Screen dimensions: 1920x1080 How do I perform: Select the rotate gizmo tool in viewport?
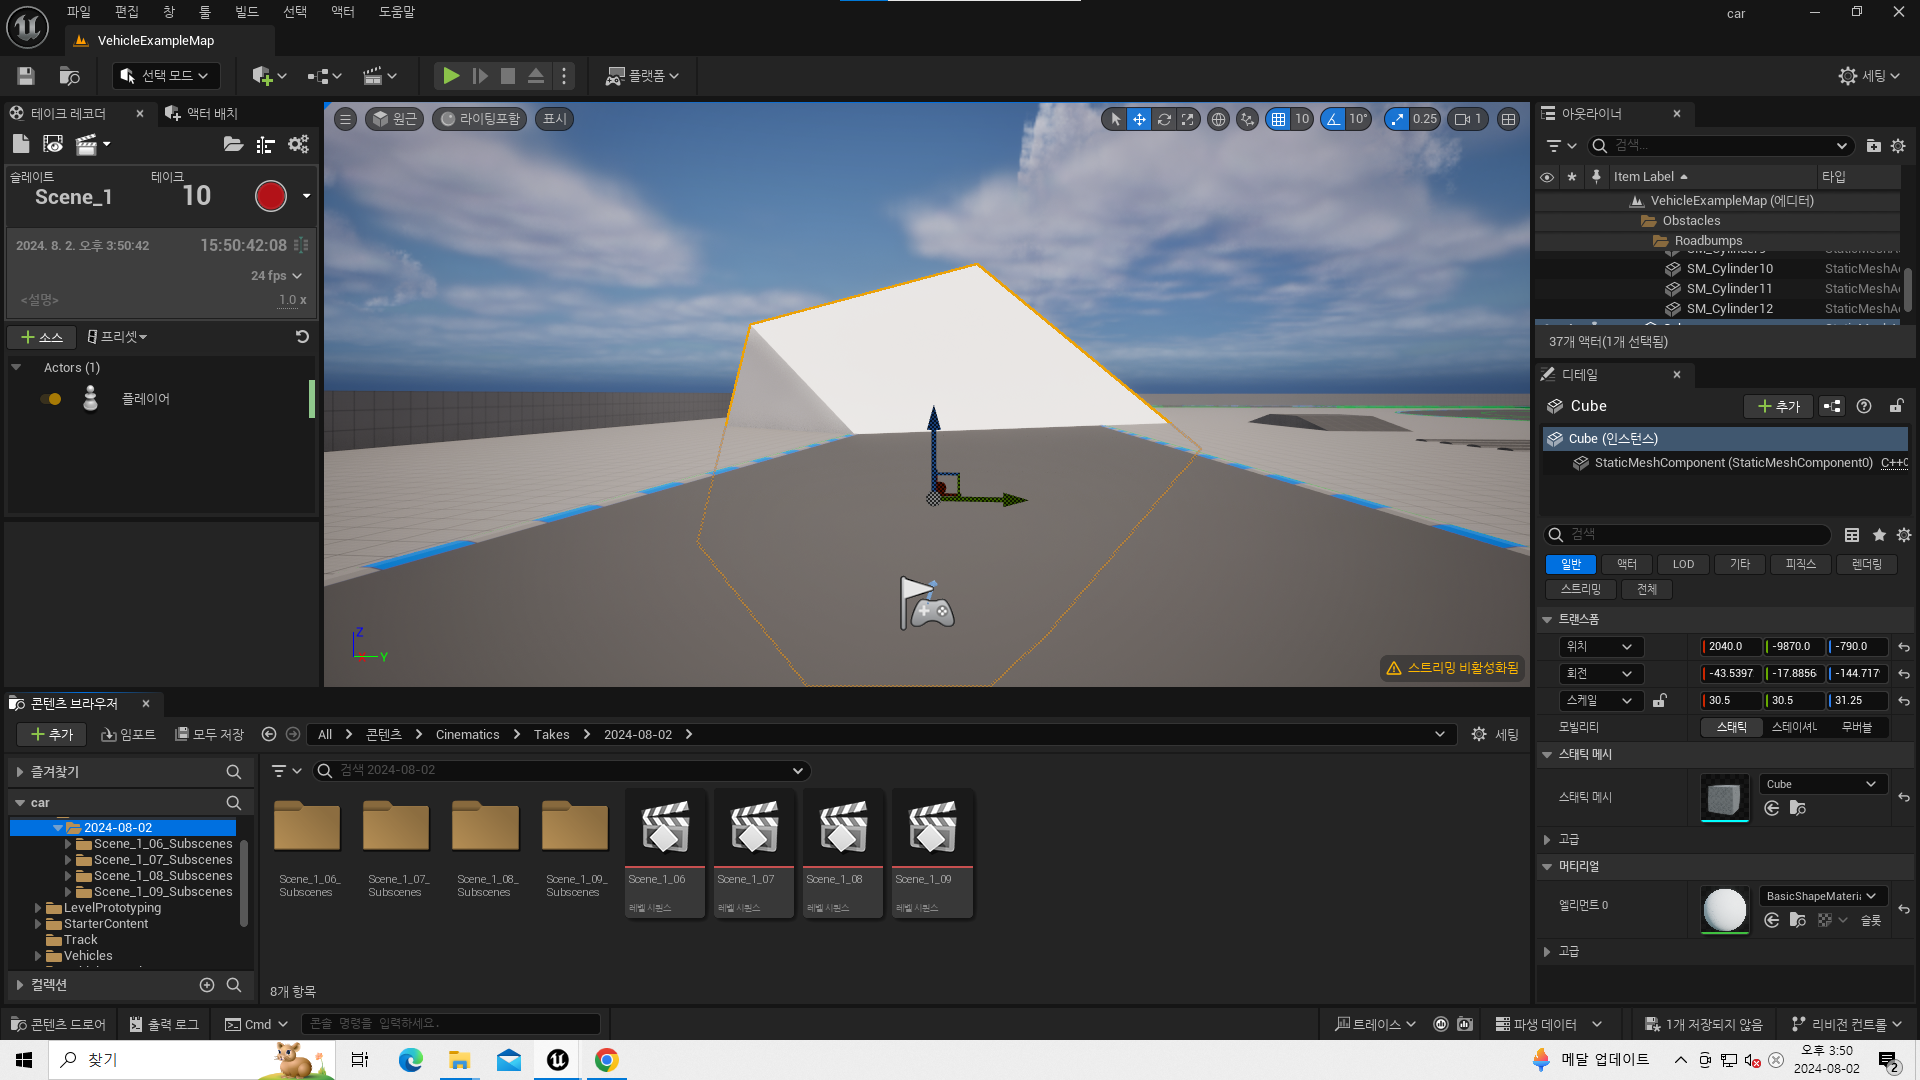1164,119
